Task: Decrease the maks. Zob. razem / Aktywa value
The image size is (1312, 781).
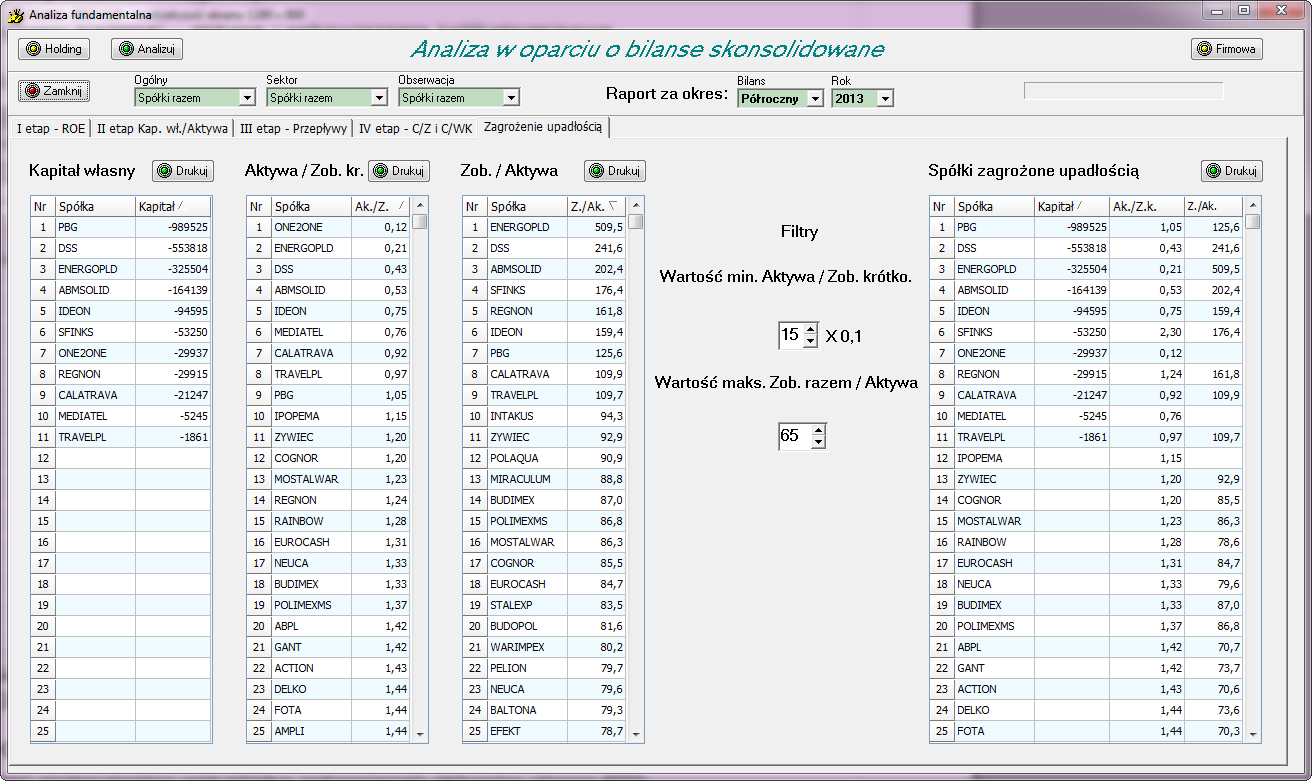Action: tap(819, 443)
